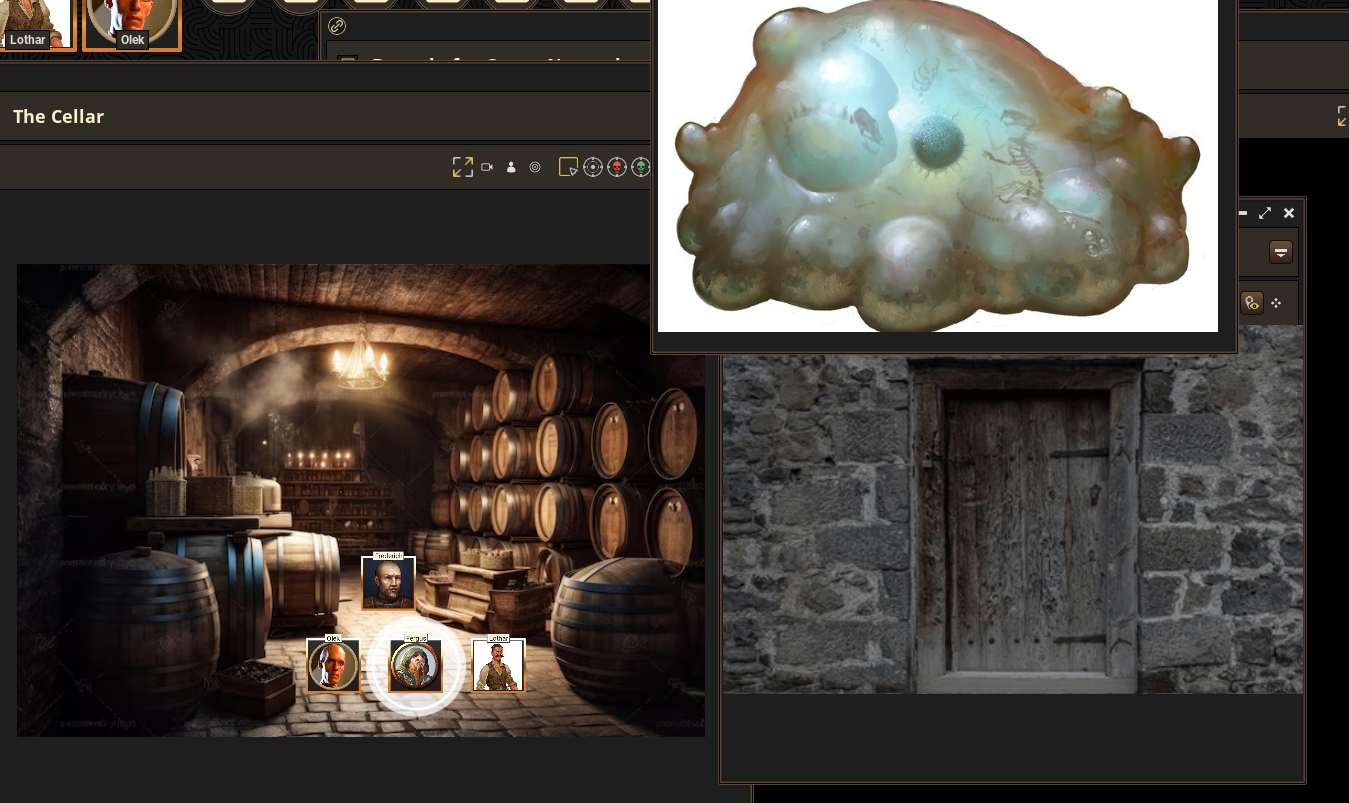Select the selection pointer tool in Cellar toolbar

tap(568, 167)
